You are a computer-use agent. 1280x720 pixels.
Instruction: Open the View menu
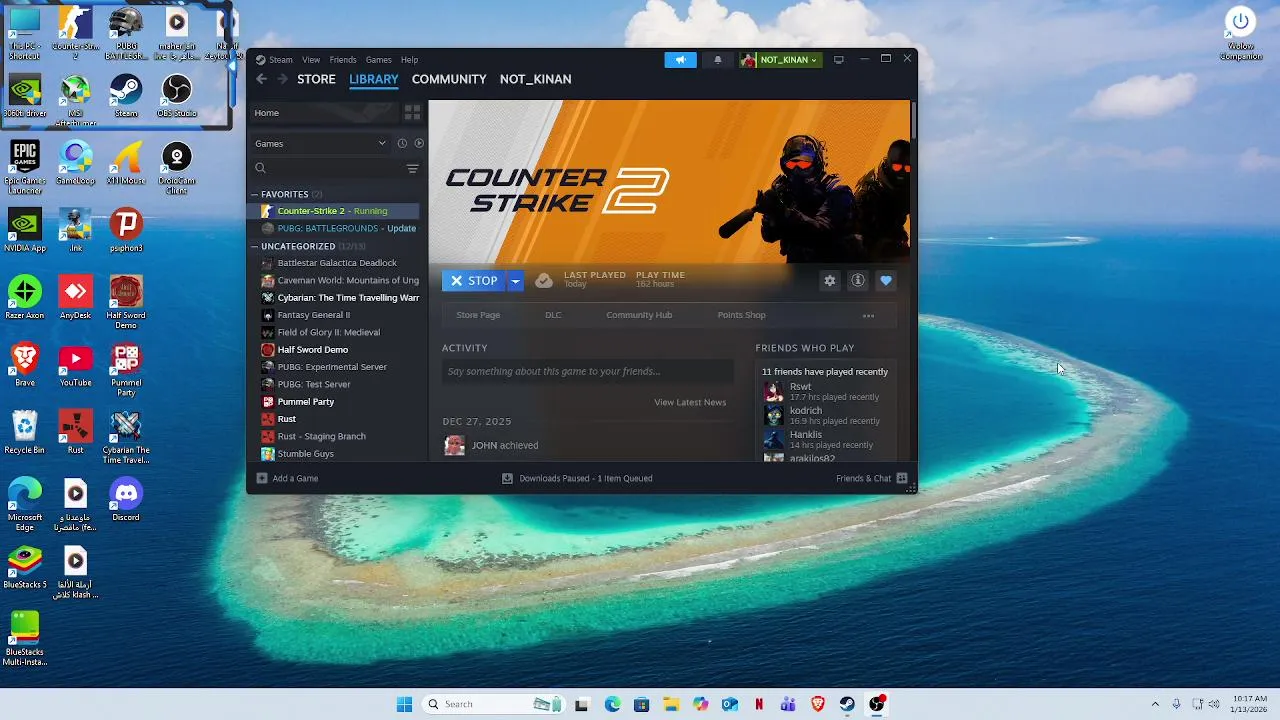pos(311,60)
